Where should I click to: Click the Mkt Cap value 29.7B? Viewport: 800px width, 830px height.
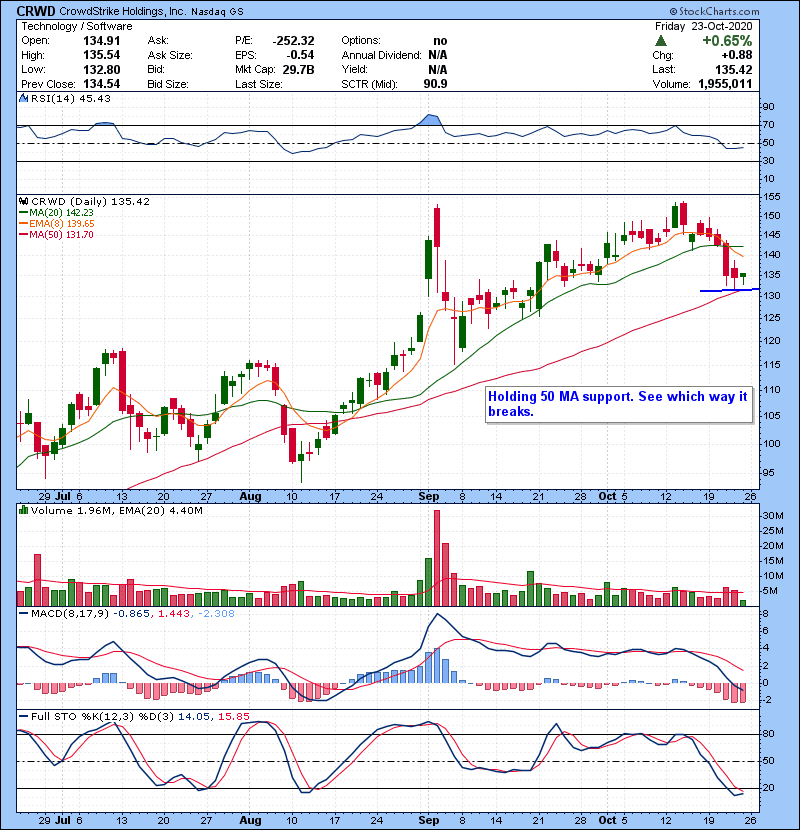pos(298,69)
